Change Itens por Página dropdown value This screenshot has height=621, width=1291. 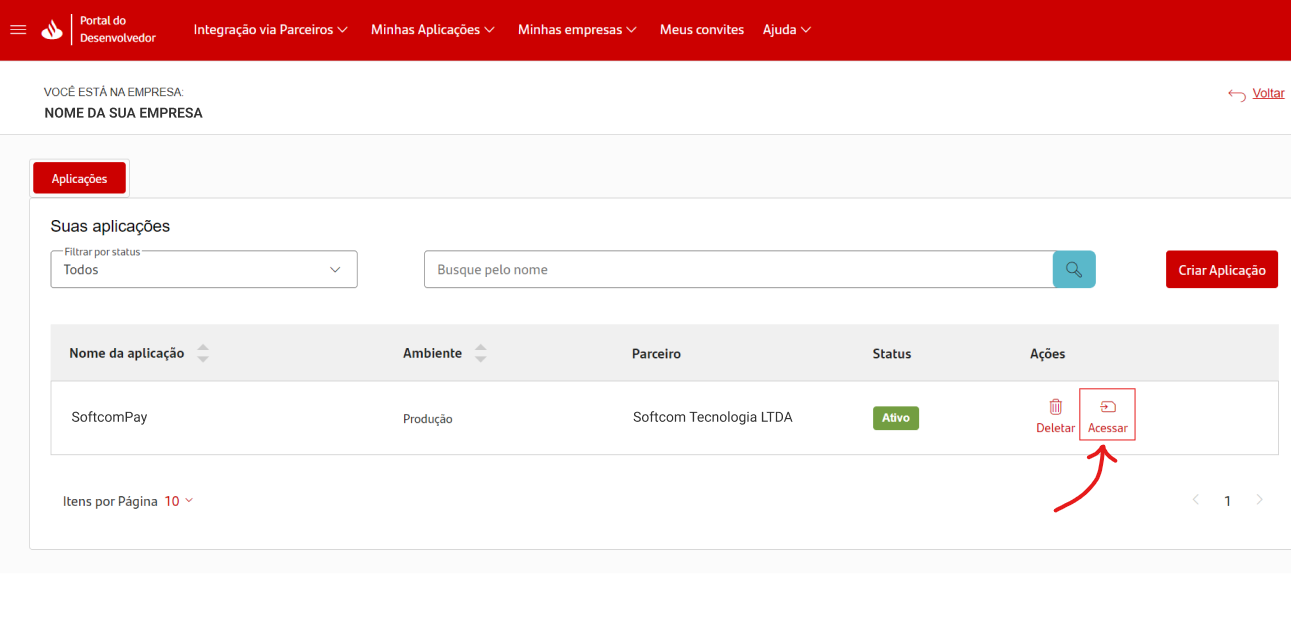click(x=178, y=501)
